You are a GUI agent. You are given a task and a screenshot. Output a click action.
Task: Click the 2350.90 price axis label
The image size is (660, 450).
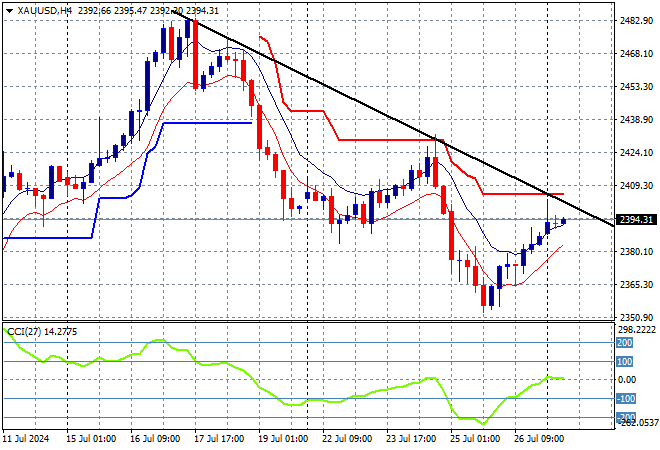click(636, 317)
